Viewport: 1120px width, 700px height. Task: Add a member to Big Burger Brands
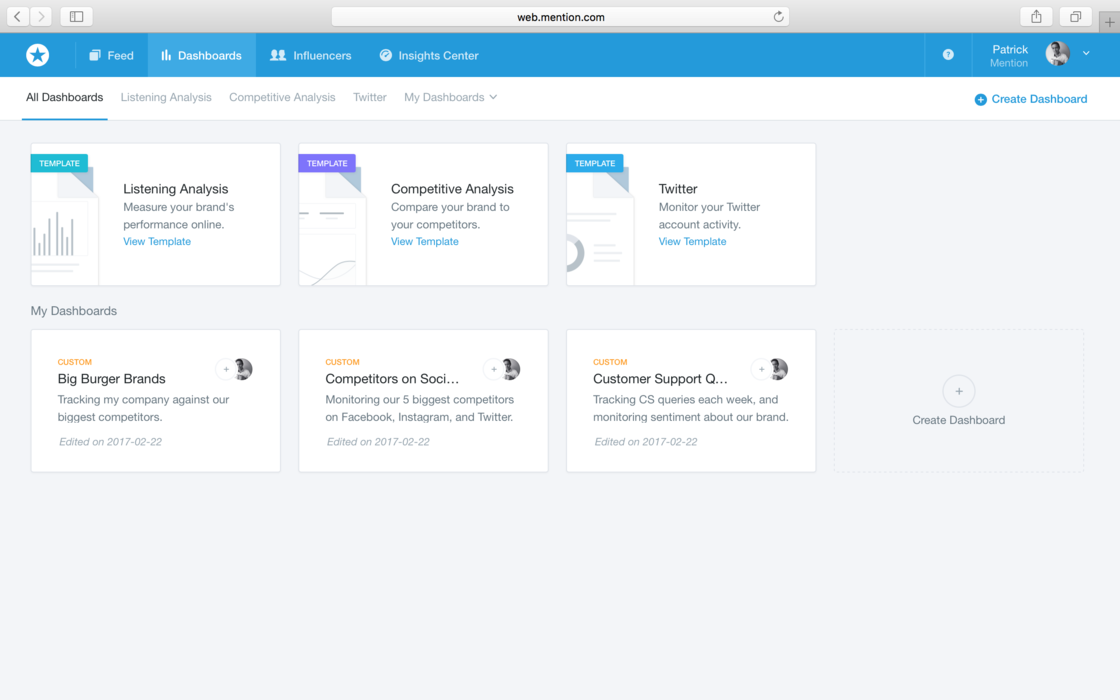[x=226, y=370]
